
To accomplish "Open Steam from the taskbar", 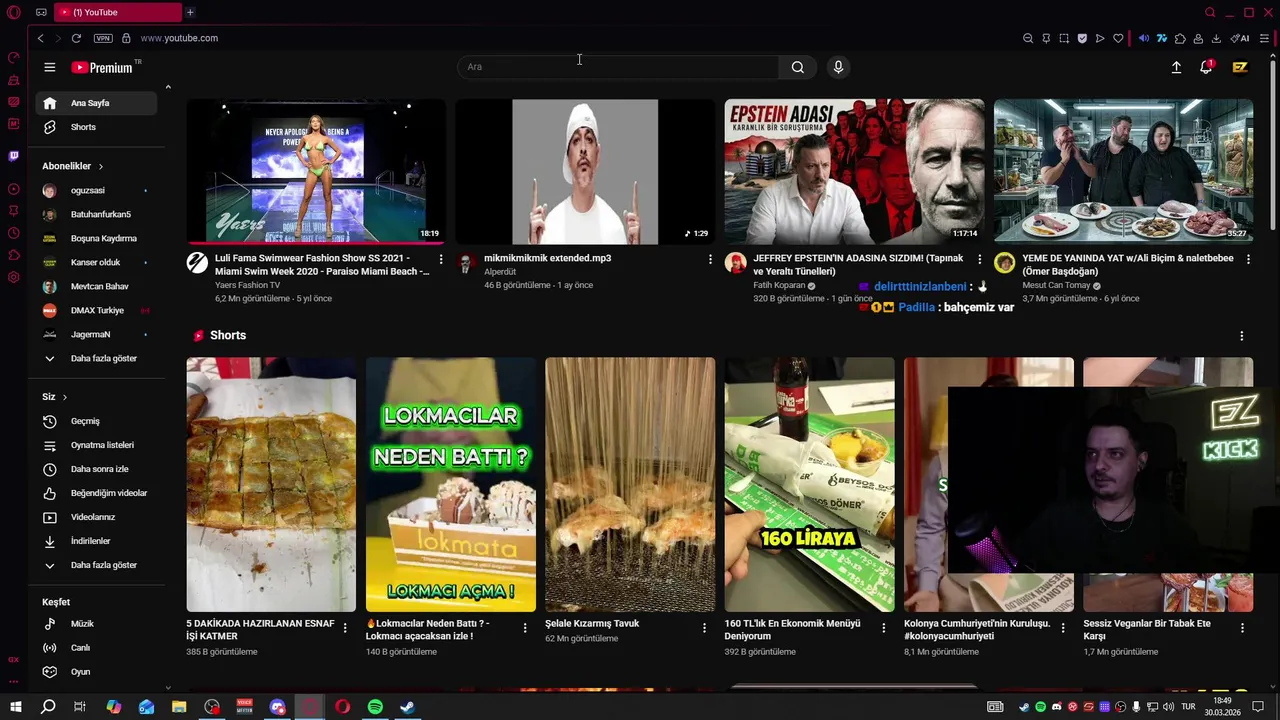I will coord(407,707).
